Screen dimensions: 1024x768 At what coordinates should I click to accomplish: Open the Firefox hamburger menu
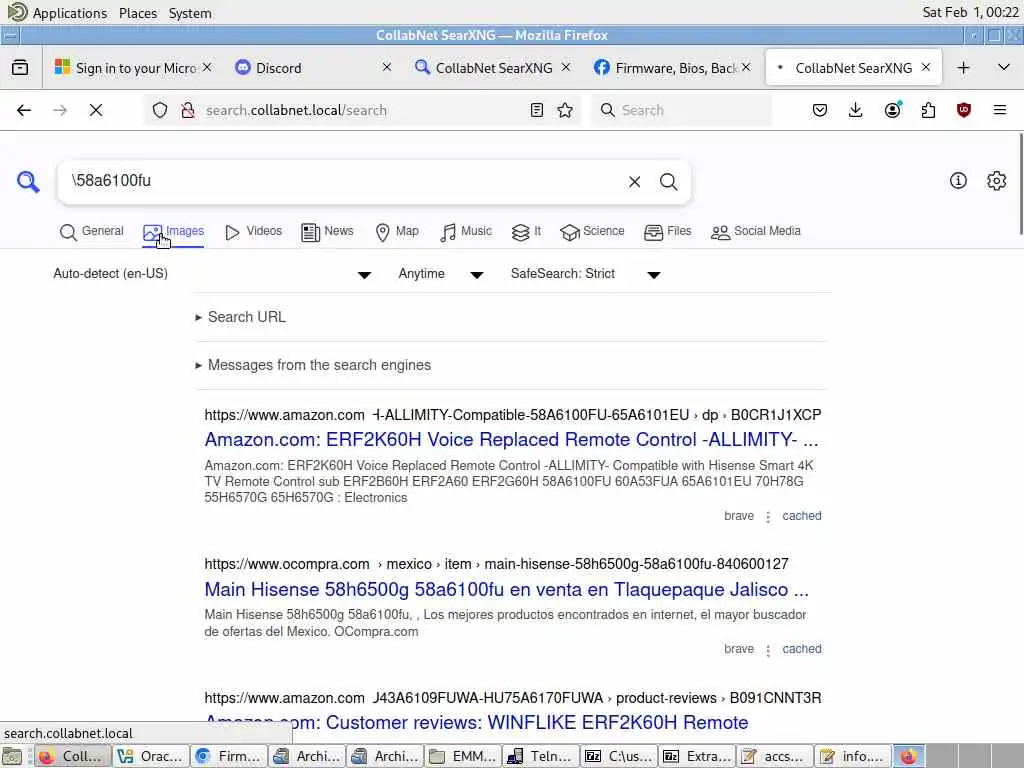click(1000, 110)
